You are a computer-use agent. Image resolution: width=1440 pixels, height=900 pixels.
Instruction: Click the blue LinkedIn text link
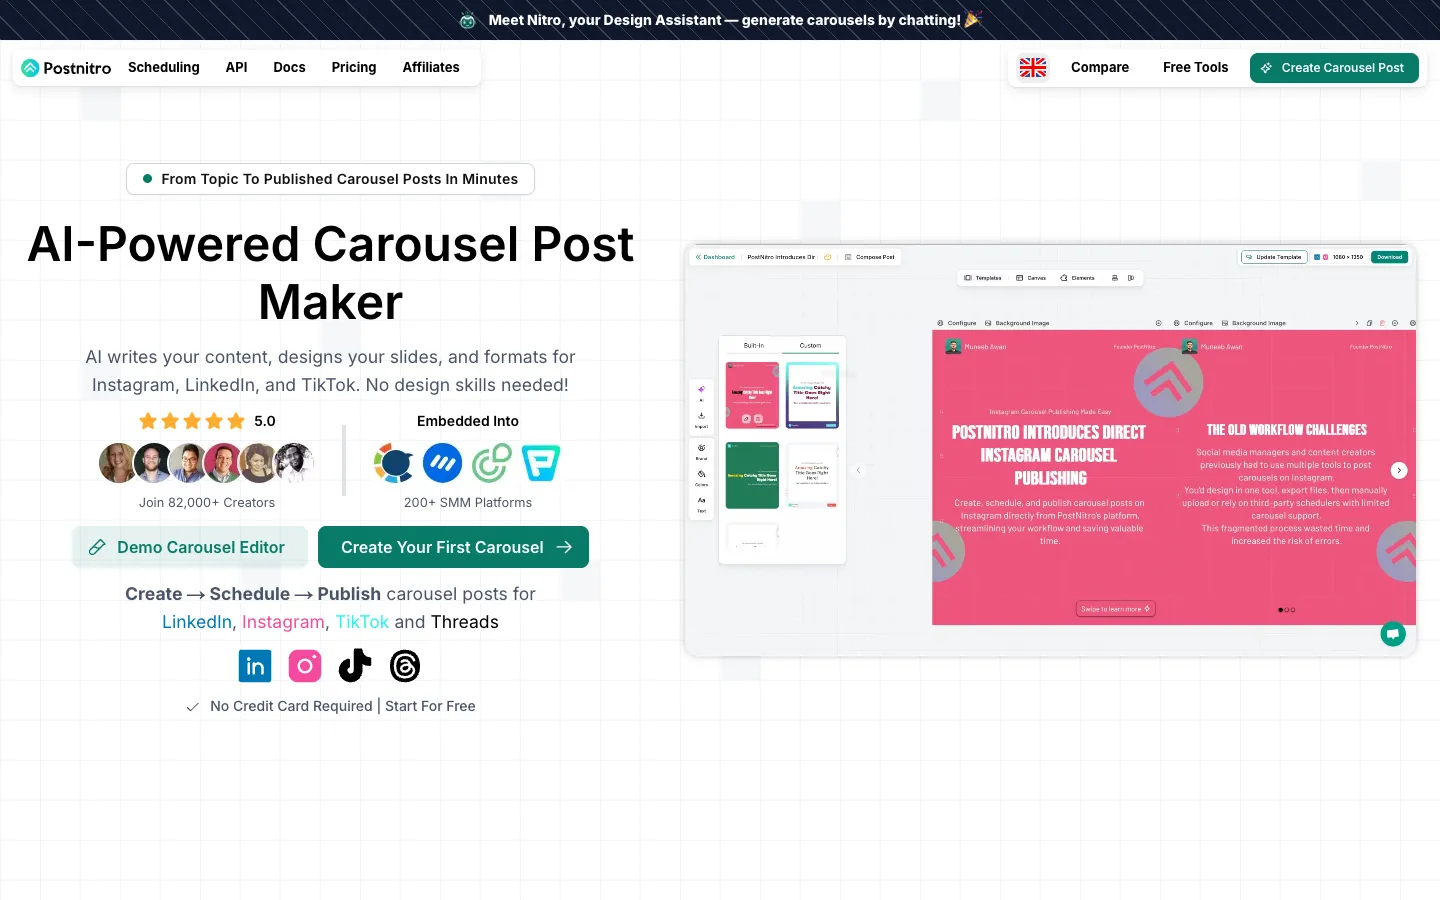coord(197,622)
